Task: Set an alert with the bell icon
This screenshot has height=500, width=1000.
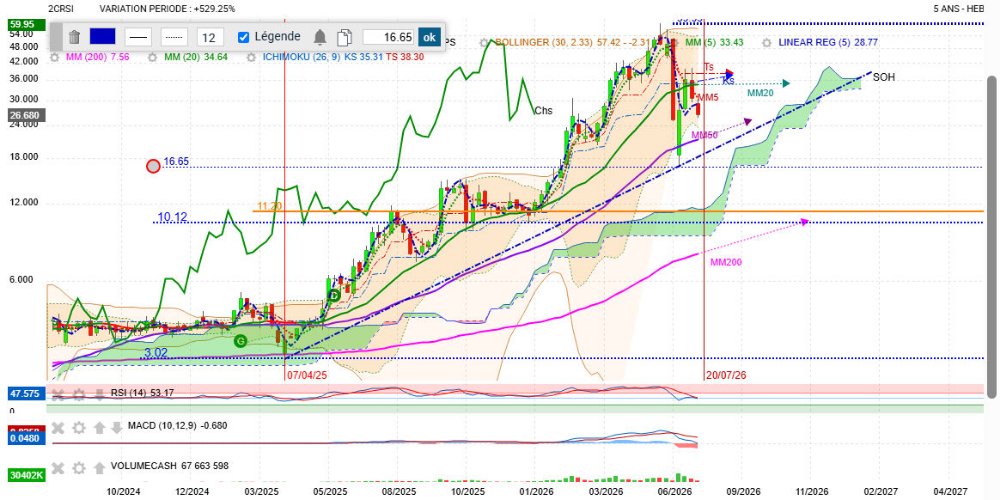Action: tap(320, 37)
